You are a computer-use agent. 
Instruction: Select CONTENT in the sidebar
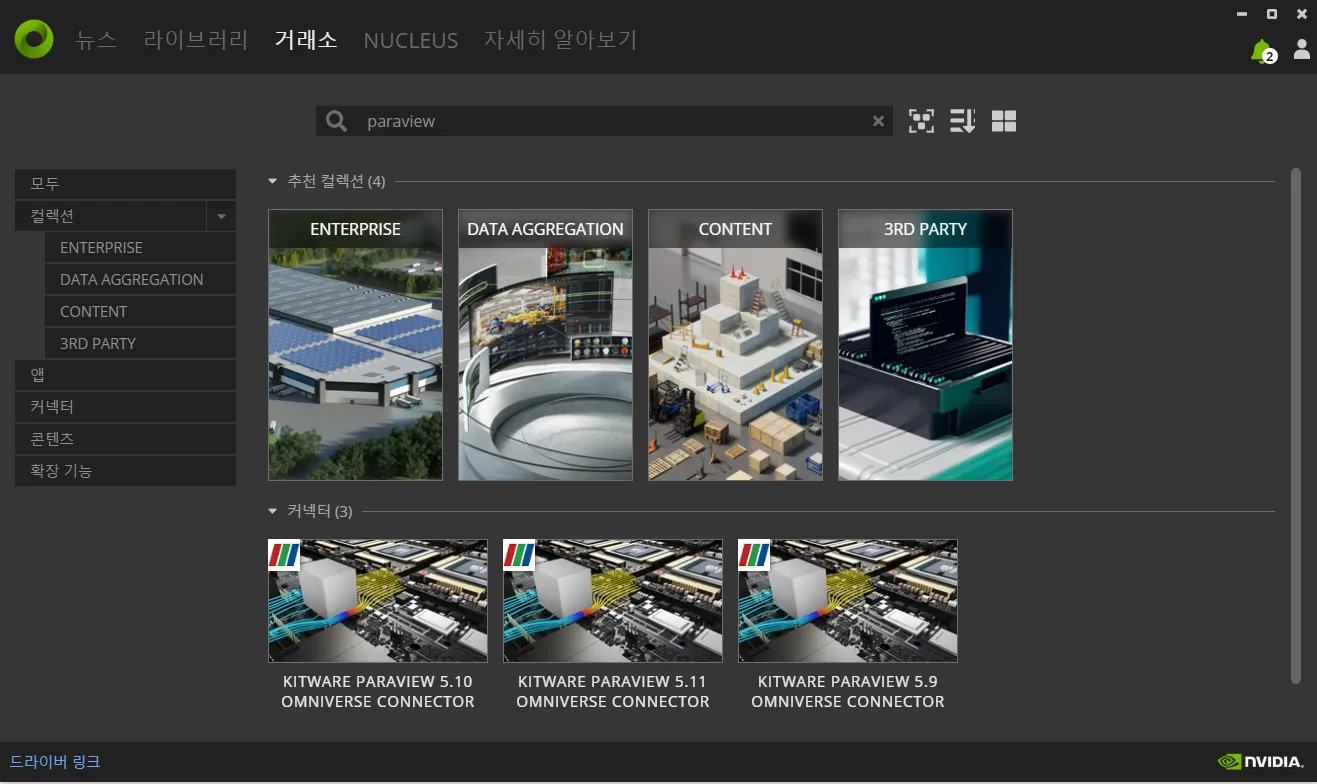point(140,311)
